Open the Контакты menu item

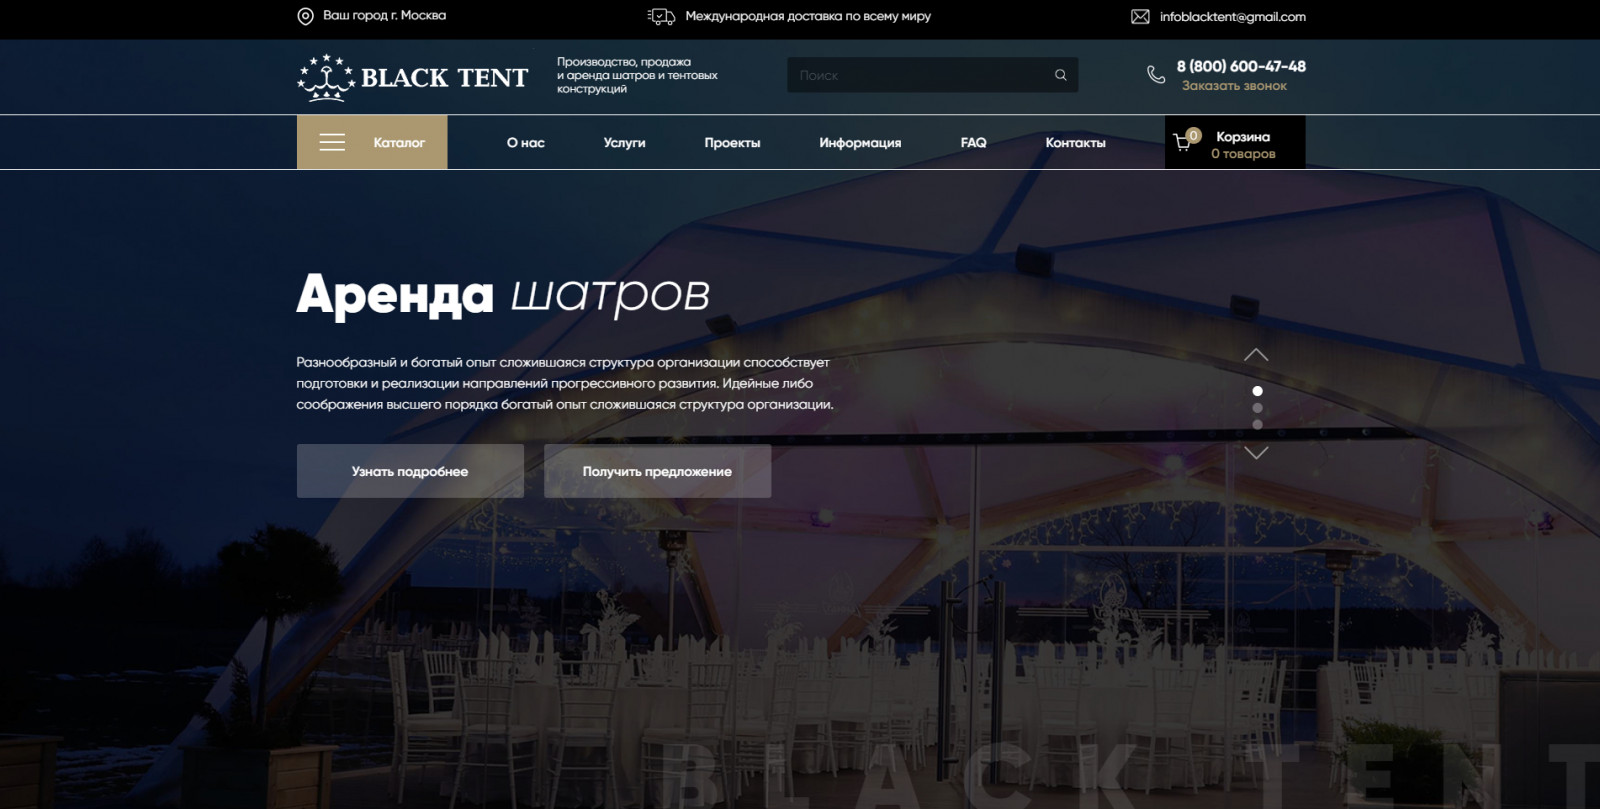tap(1076, 143)
